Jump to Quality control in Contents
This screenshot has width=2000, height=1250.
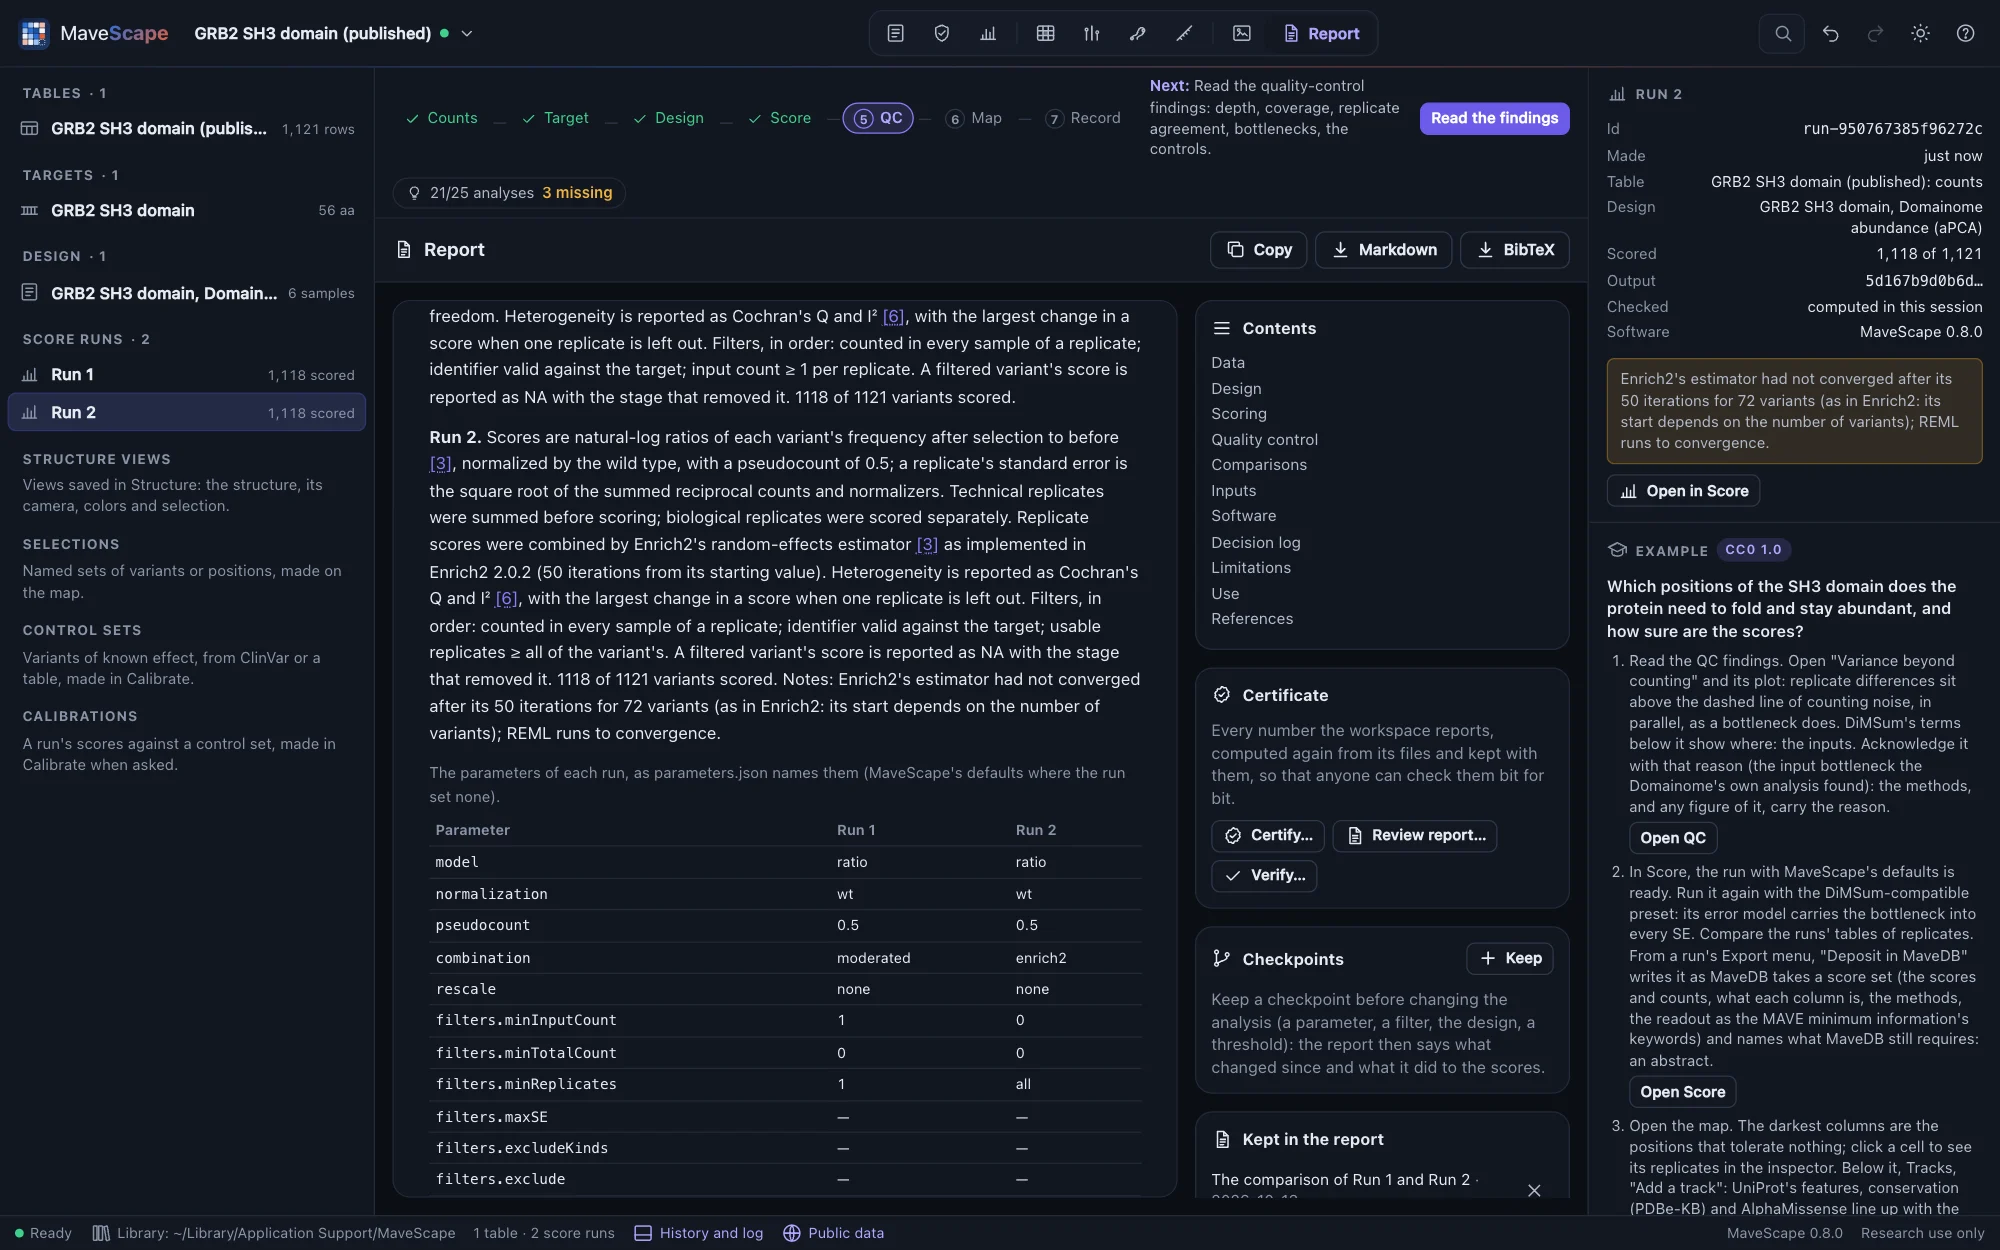click(x=1264, y=439)
